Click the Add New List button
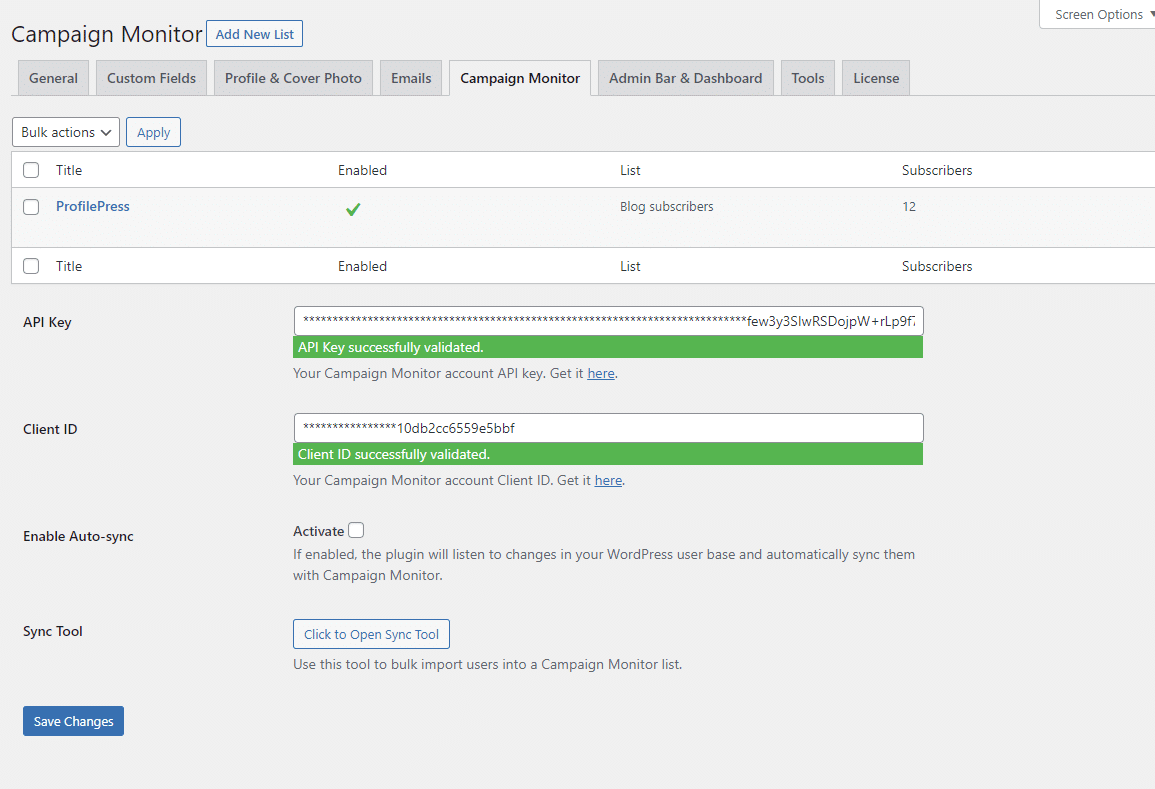Viewport: 1155px width, 789px height. [x=254, y=34]
